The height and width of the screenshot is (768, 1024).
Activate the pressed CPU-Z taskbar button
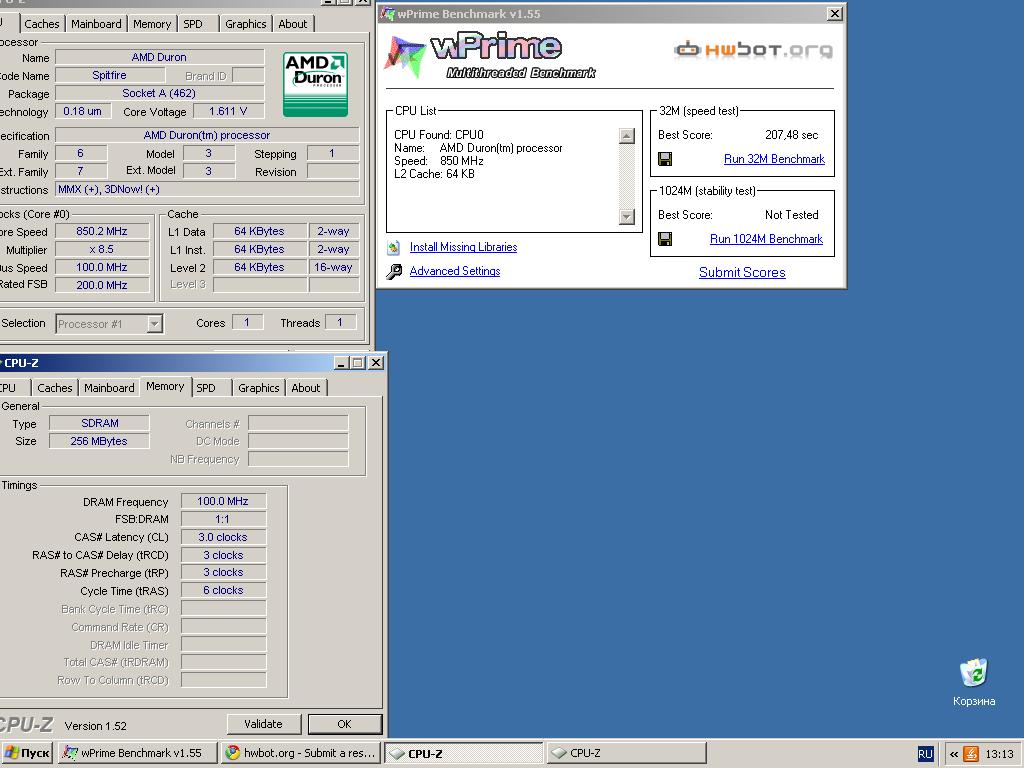[464, 753]
